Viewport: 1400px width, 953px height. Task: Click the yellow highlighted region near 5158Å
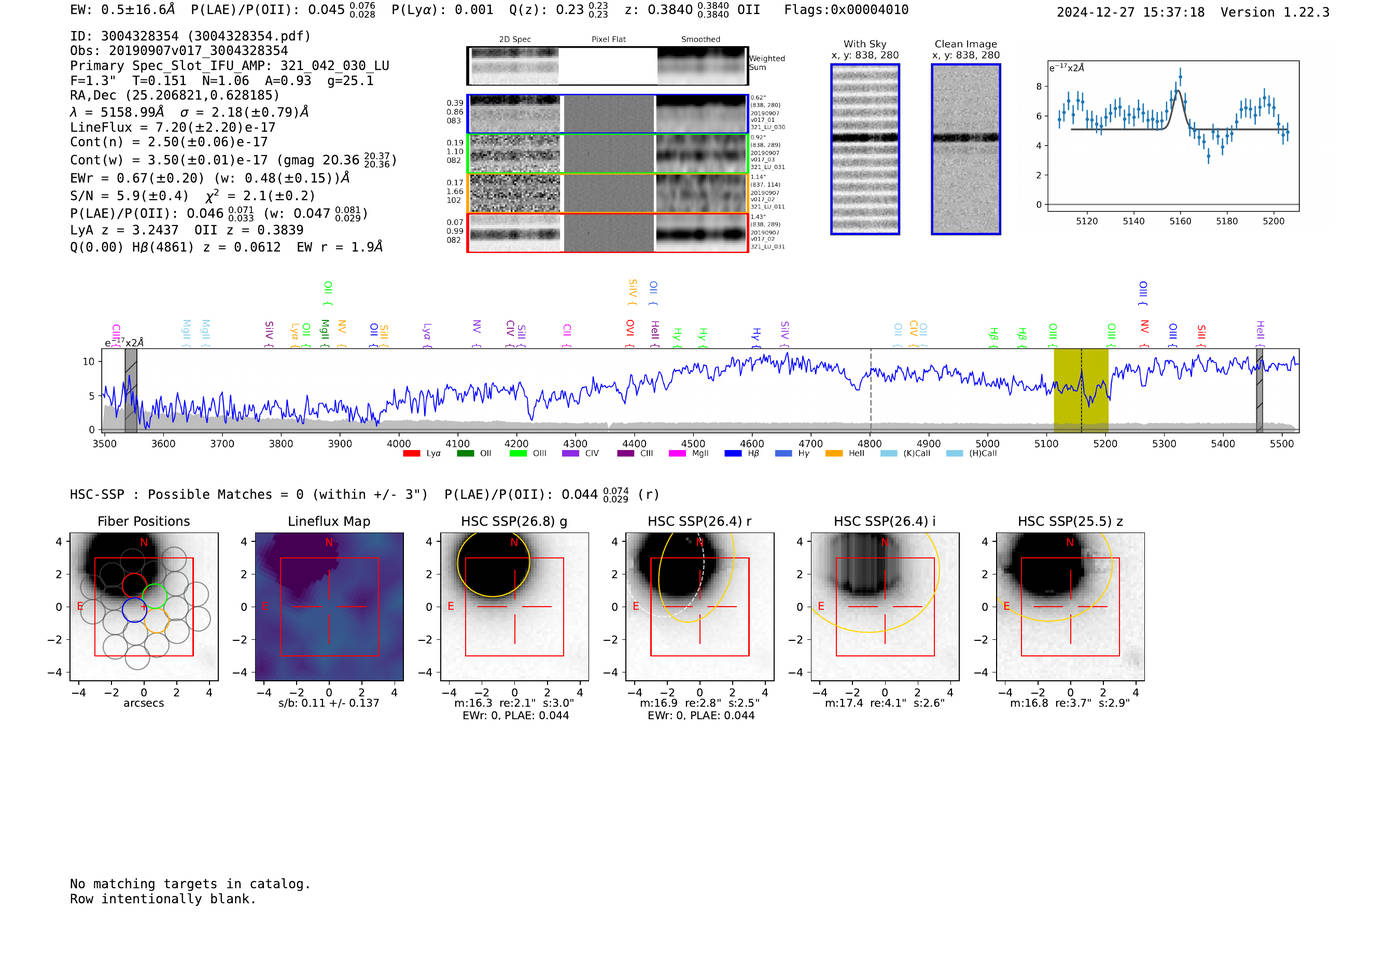tap(1081, 390)
